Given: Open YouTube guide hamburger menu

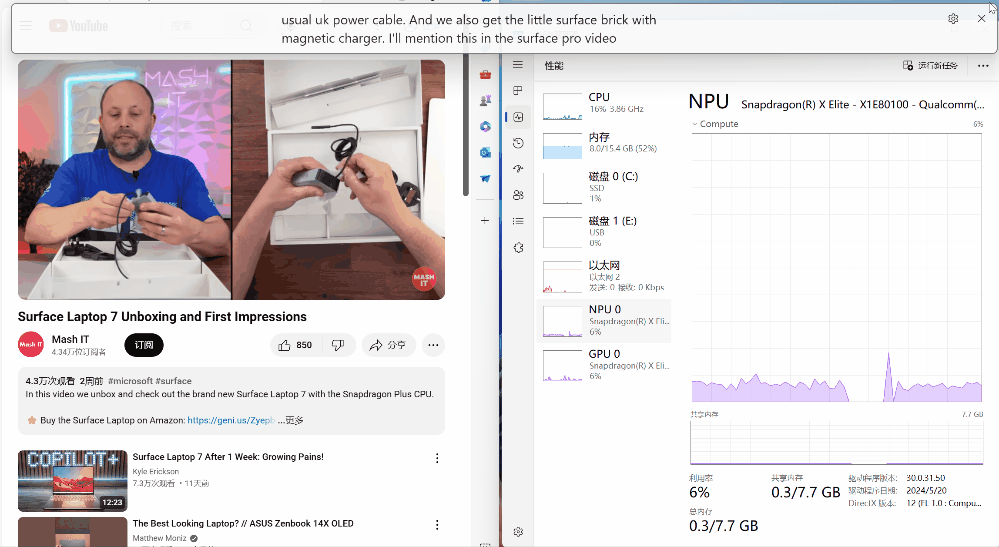Looking at the screenshot, I should click(25, 25).
